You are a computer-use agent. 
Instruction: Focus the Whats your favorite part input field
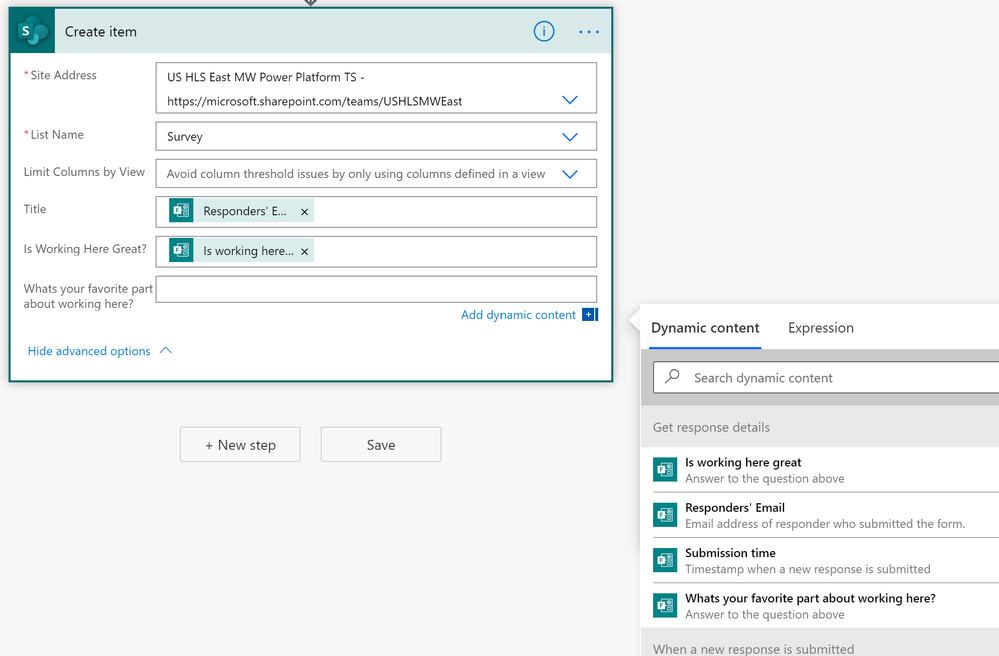click(x=376, y=289)
